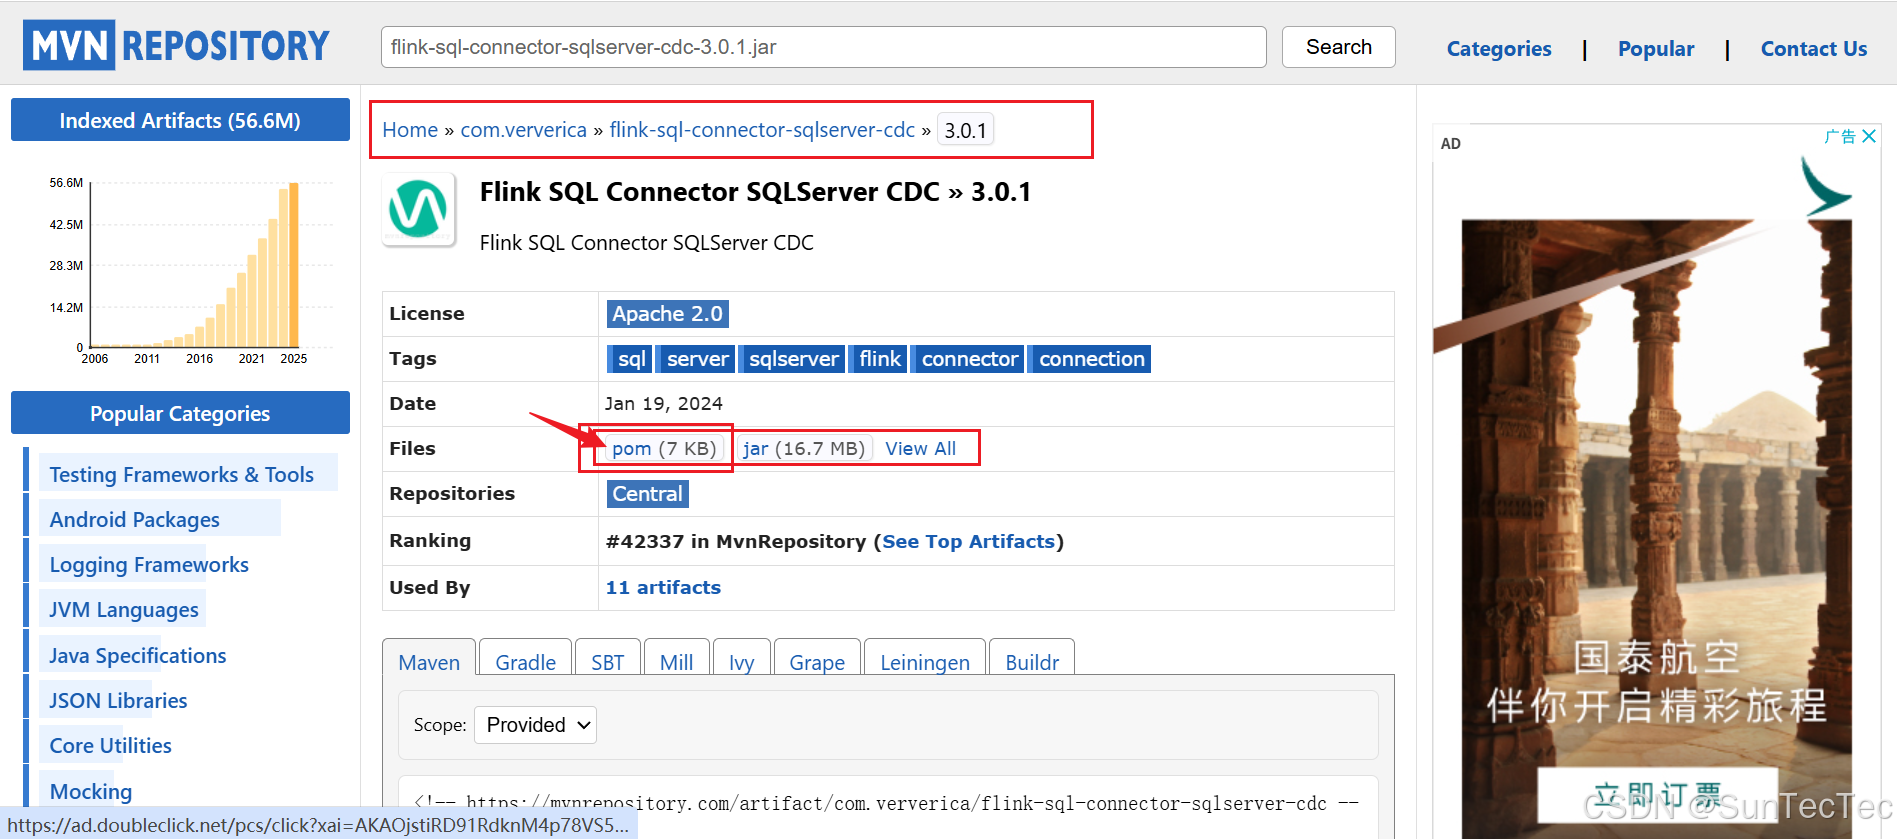Viewport: 1897px width, 839px height.
Task: Open View All files link
Action: point(920,449)
